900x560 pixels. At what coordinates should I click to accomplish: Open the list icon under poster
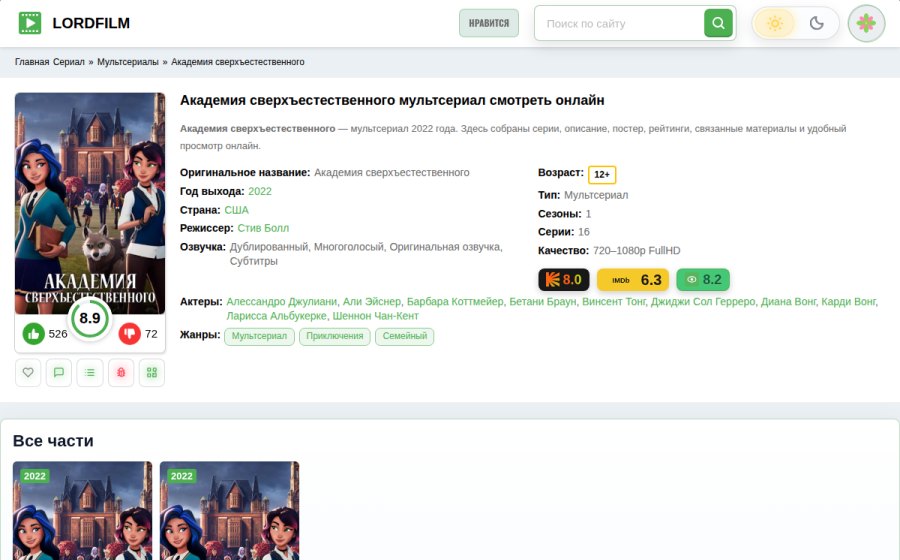pyautogui.click(x=90, y=372)
